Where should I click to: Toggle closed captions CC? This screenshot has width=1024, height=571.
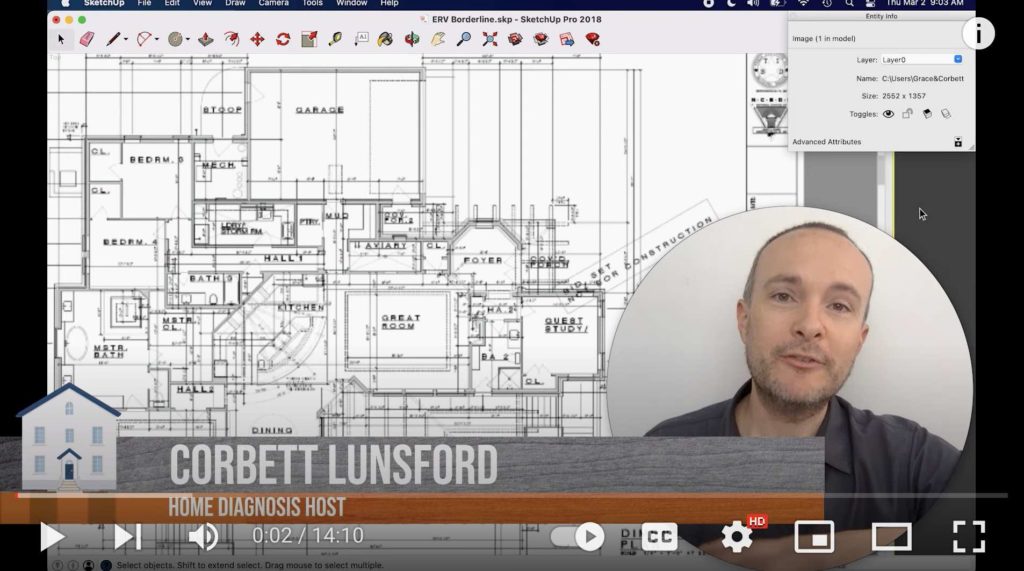(659, 537)
